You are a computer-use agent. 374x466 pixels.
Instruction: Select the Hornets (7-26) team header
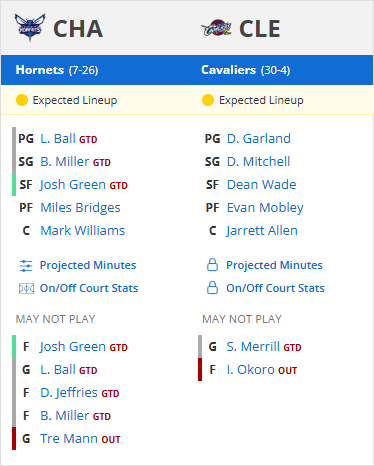[x=57, y=70]
